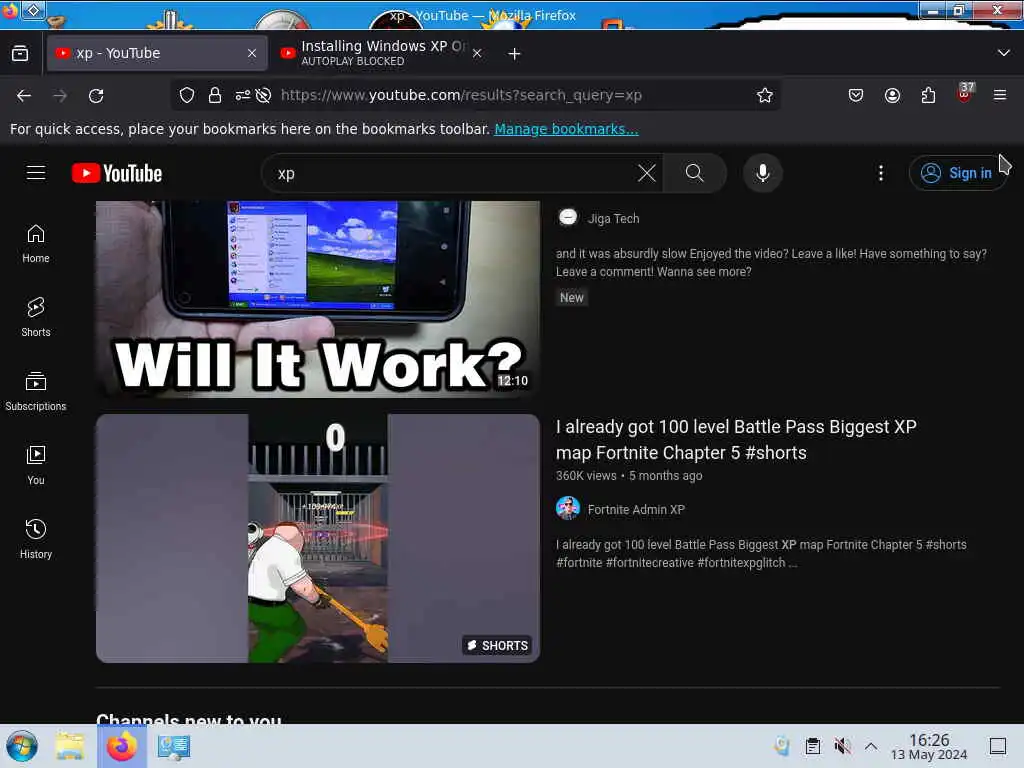Click the forward navigation arrow
The image size is (1024, 768).
(60, 95)
